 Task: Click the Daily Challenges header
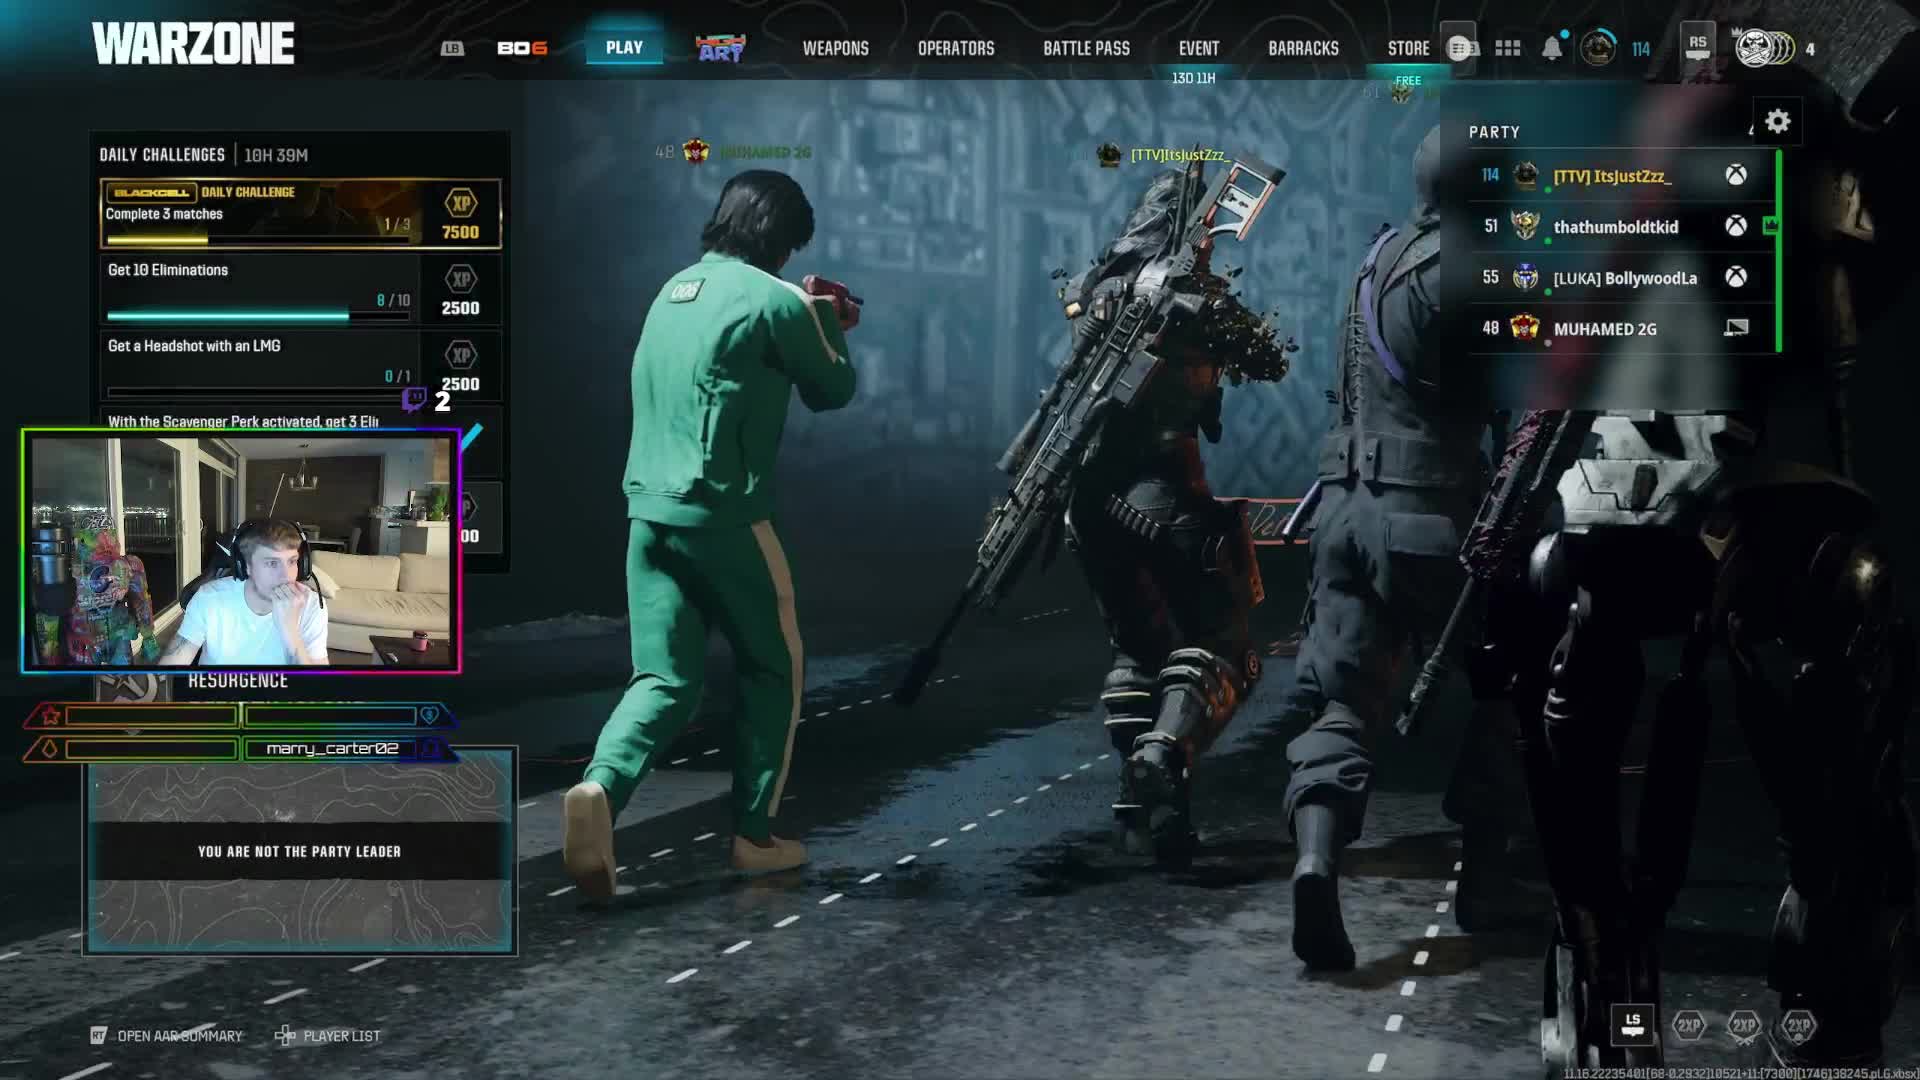(162, 155)
